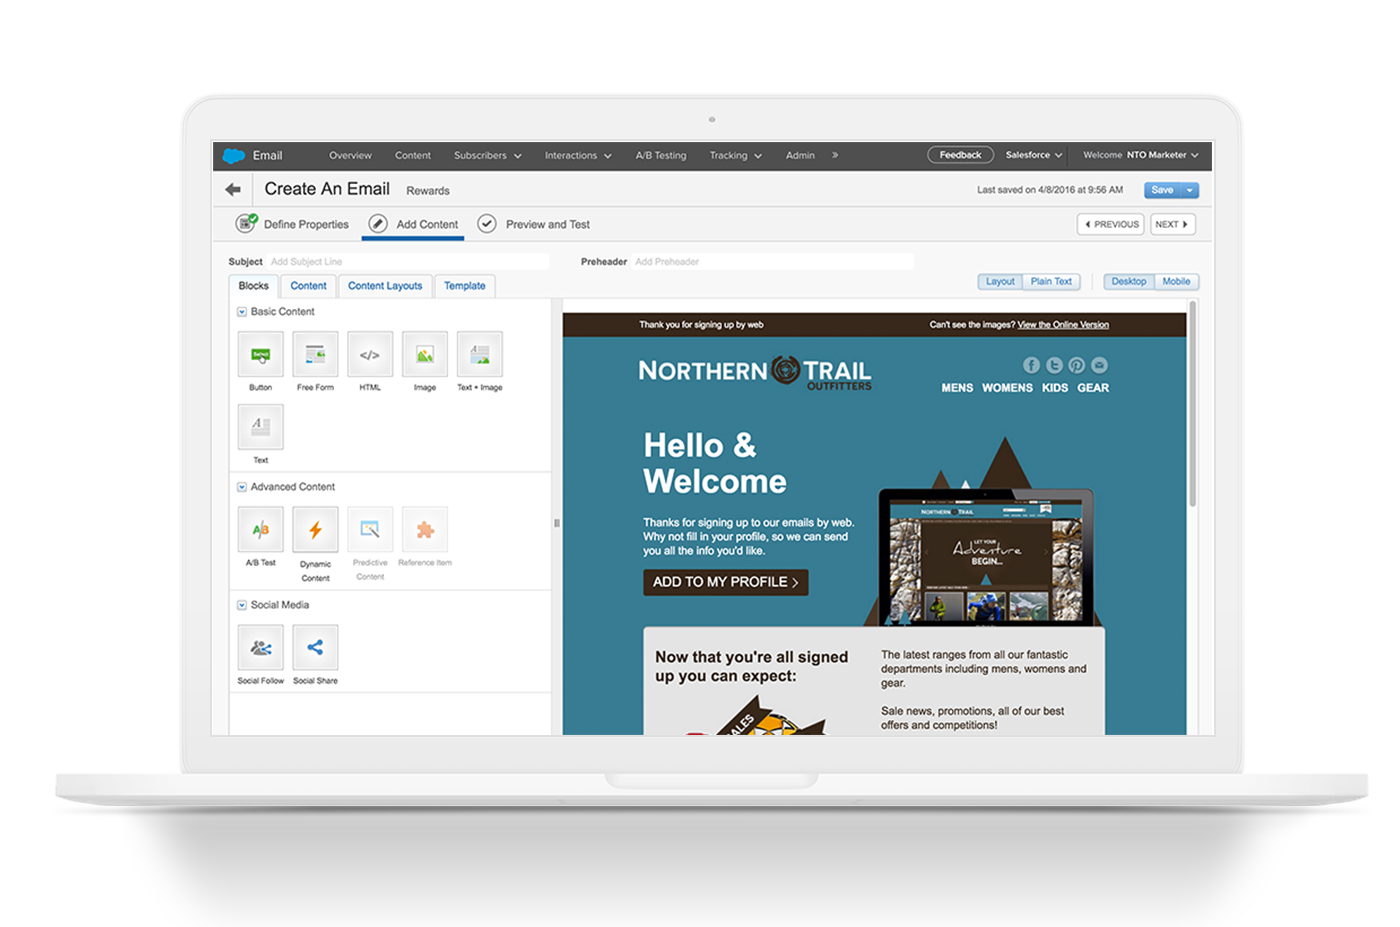Image resolution: width=1400 pixels, height=927 pixels.
Task: Switch to Plain Text view
Action: (1051, 282)
